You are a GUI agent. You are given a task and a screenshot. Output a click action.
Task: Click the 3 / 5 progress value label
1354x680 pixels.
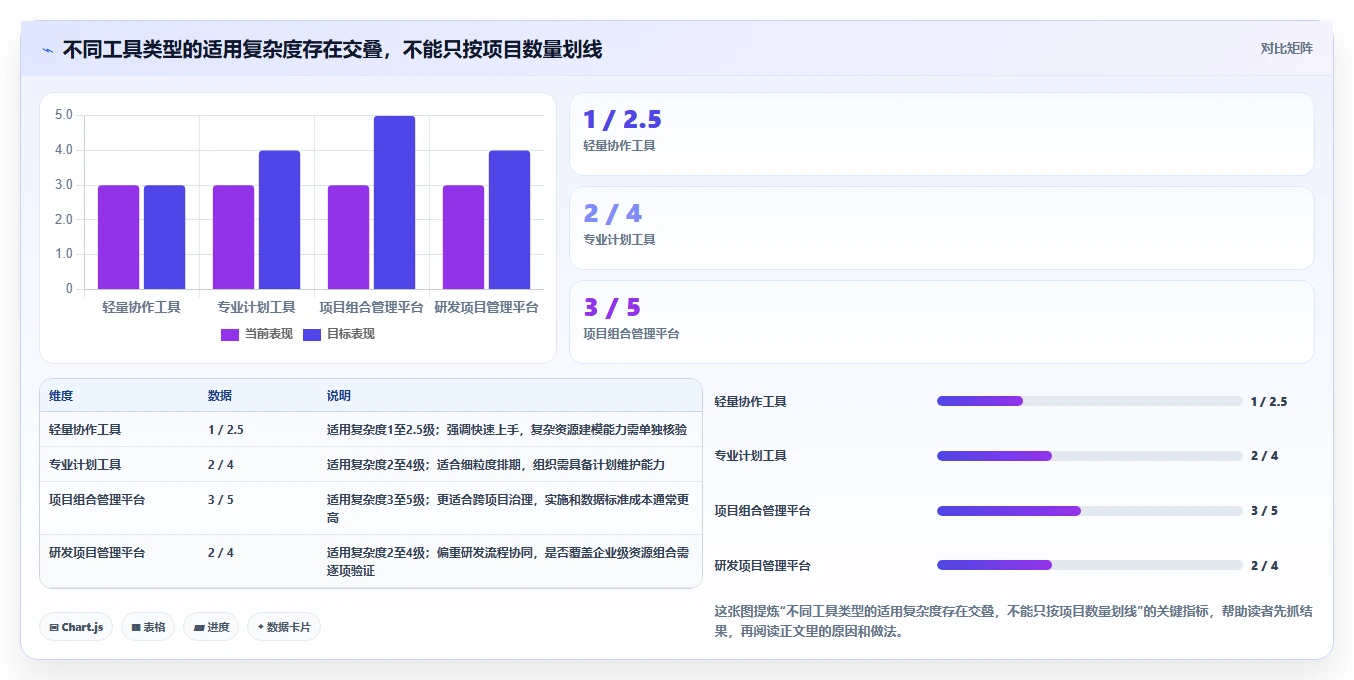point(1264,511)
